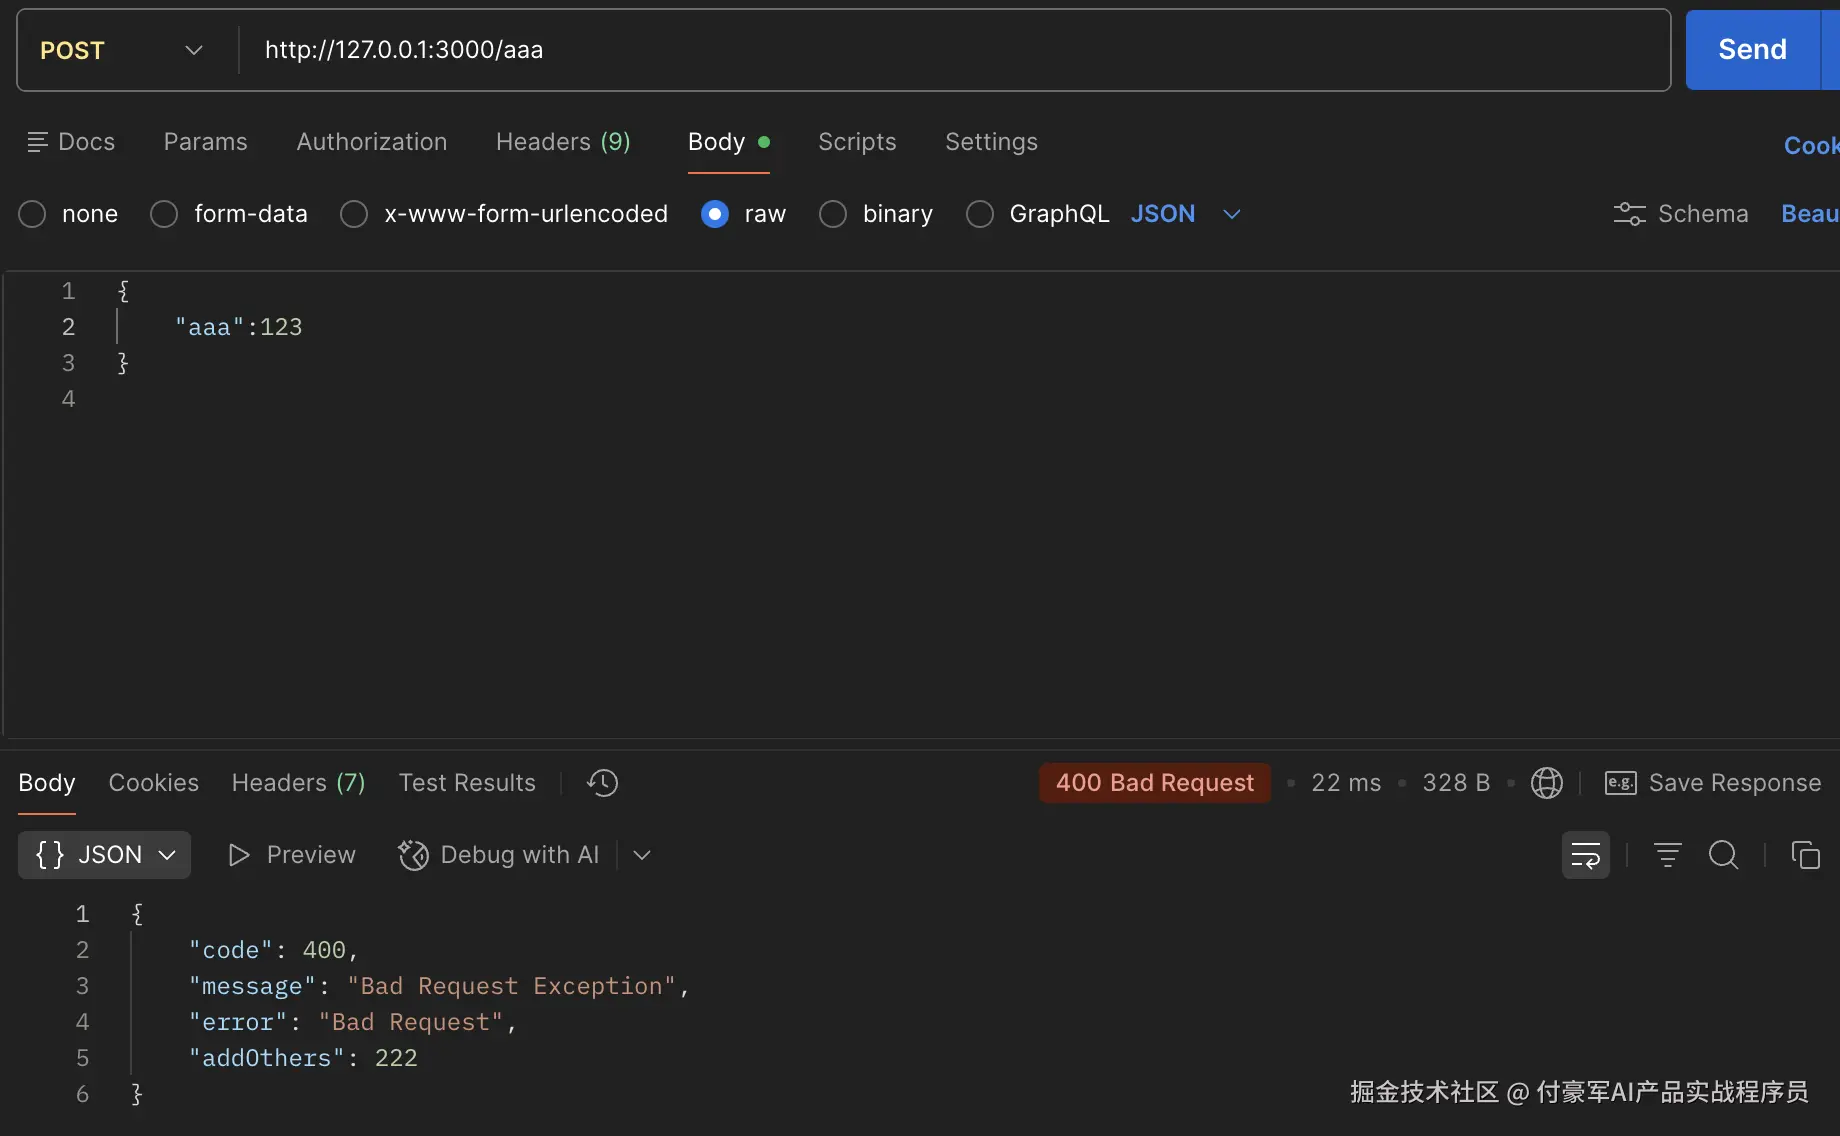Copy response with the copy icon
Image resolution: width=1840 pixels, height=1136 pixels.
[x=1805, y=855]
